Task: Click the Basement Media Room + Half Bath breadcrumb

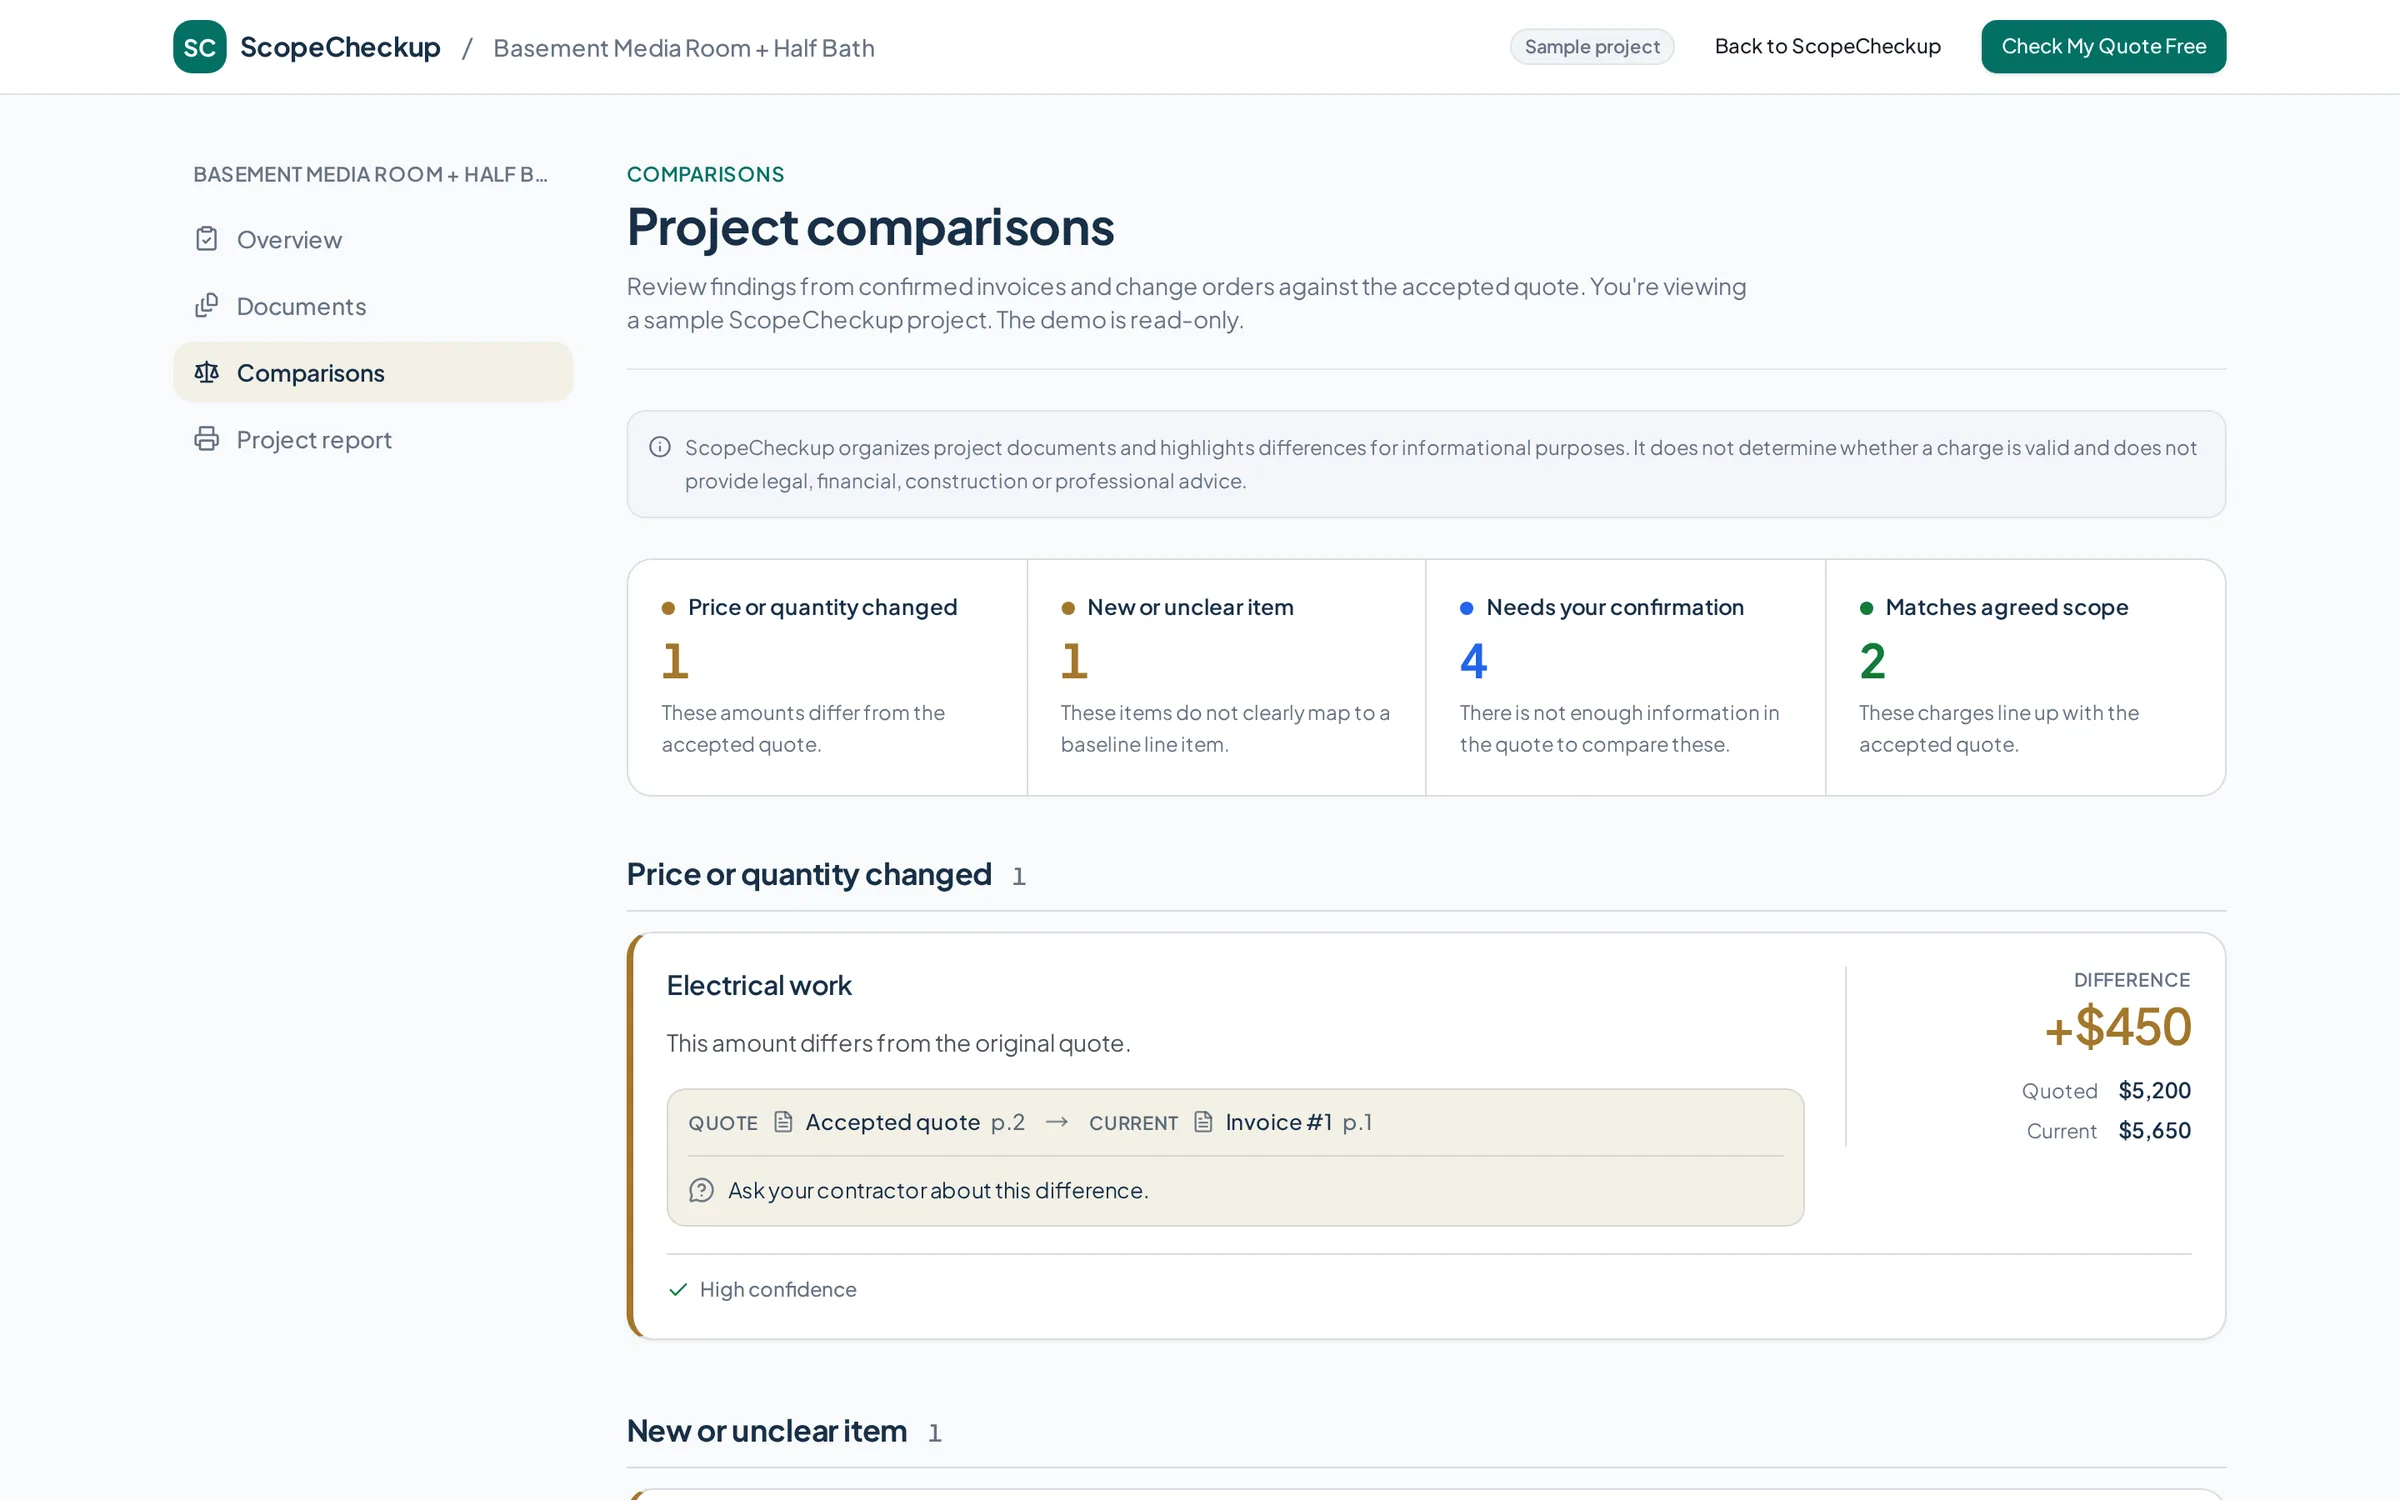Action: pos(684,48)
